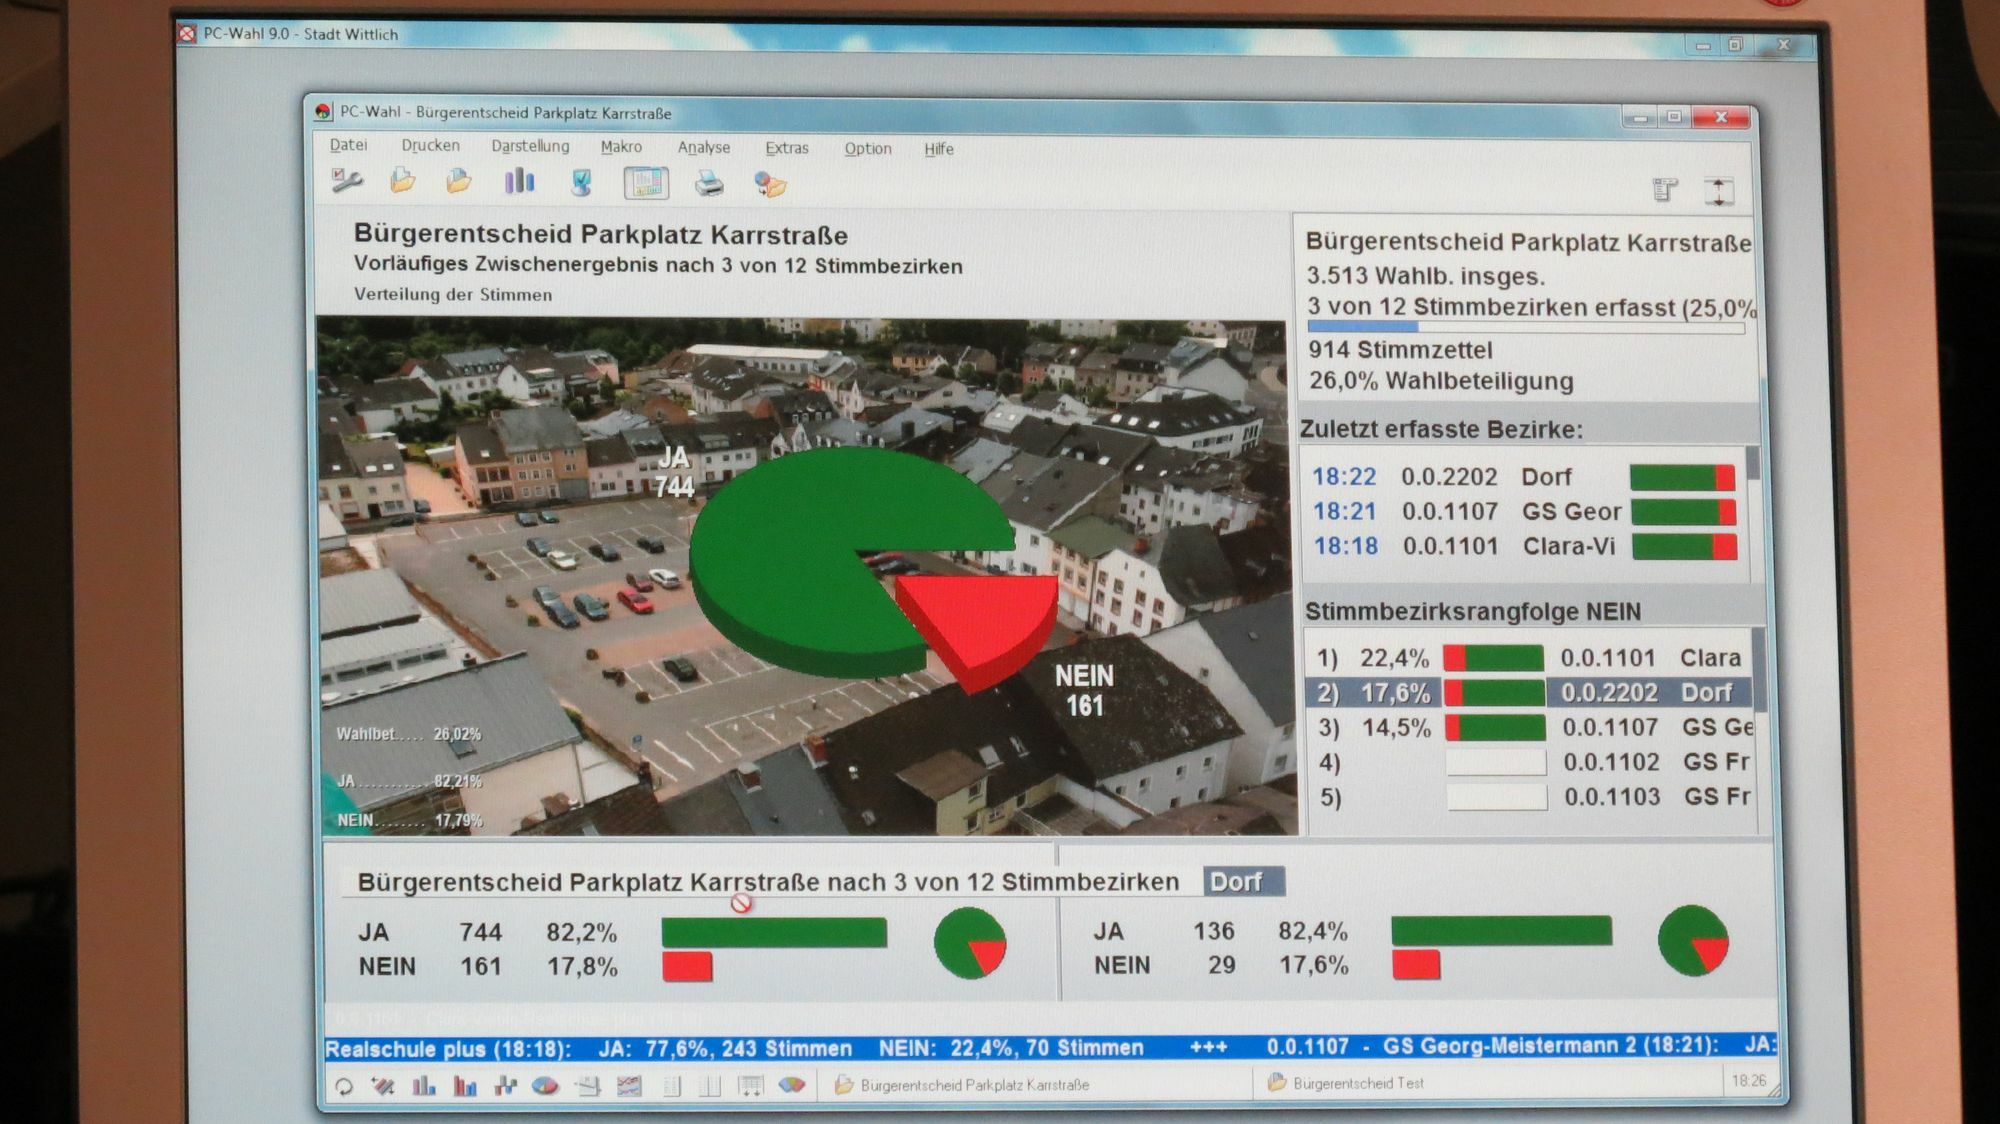The height and width of the screenshot is (1124, 2000).
Task: Click the panel layout icon beside expand arrows
Action: 1665,190
